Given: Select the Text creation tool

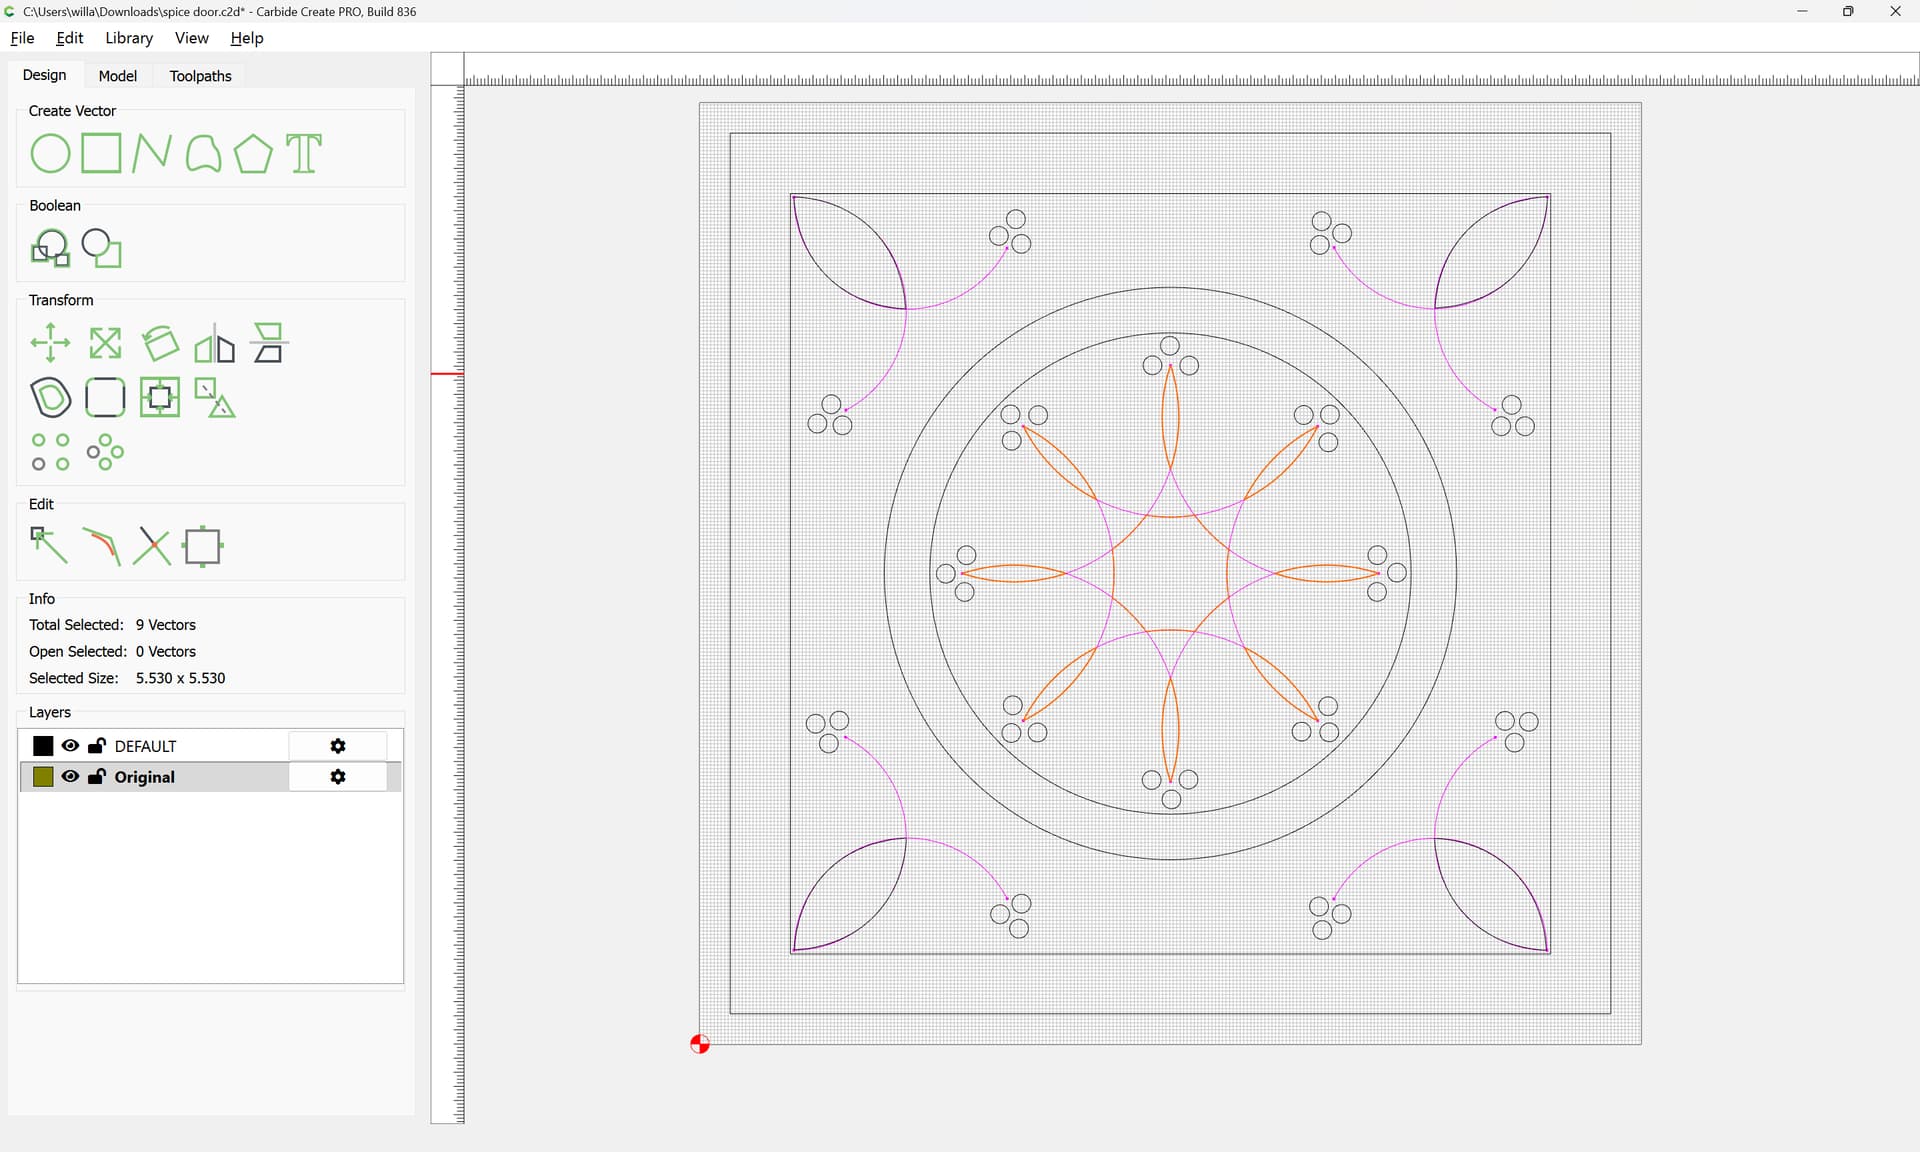Looking at the screenshot, I should click(x=304, y=154).
